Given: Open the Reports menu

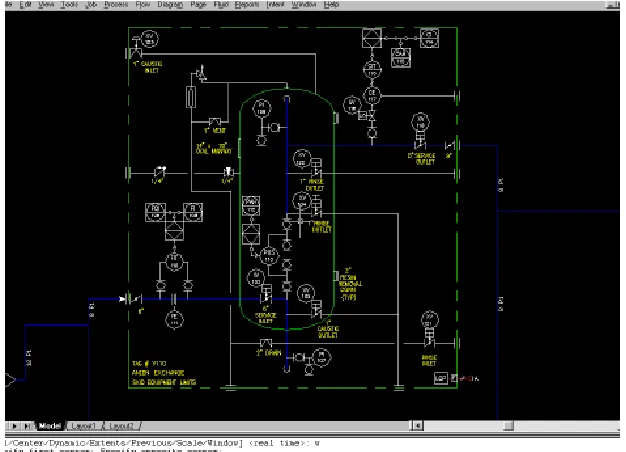Looking at the screenshot, I should (x=247, y=4).
